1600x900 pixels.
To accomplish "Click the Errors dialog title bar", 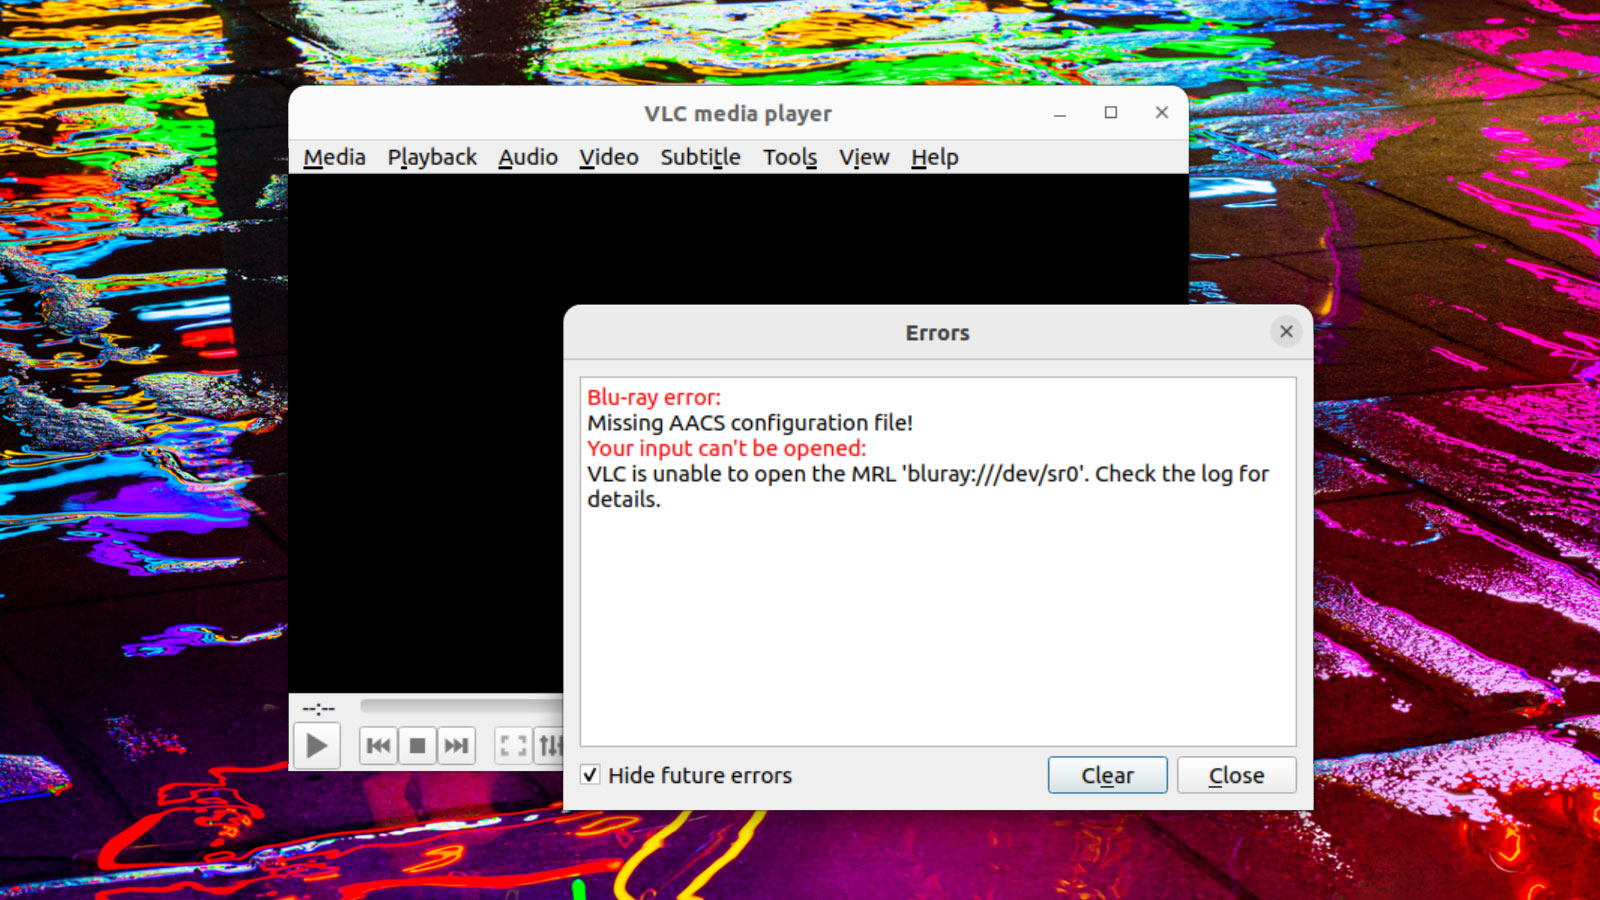I will tap(938, 333).
